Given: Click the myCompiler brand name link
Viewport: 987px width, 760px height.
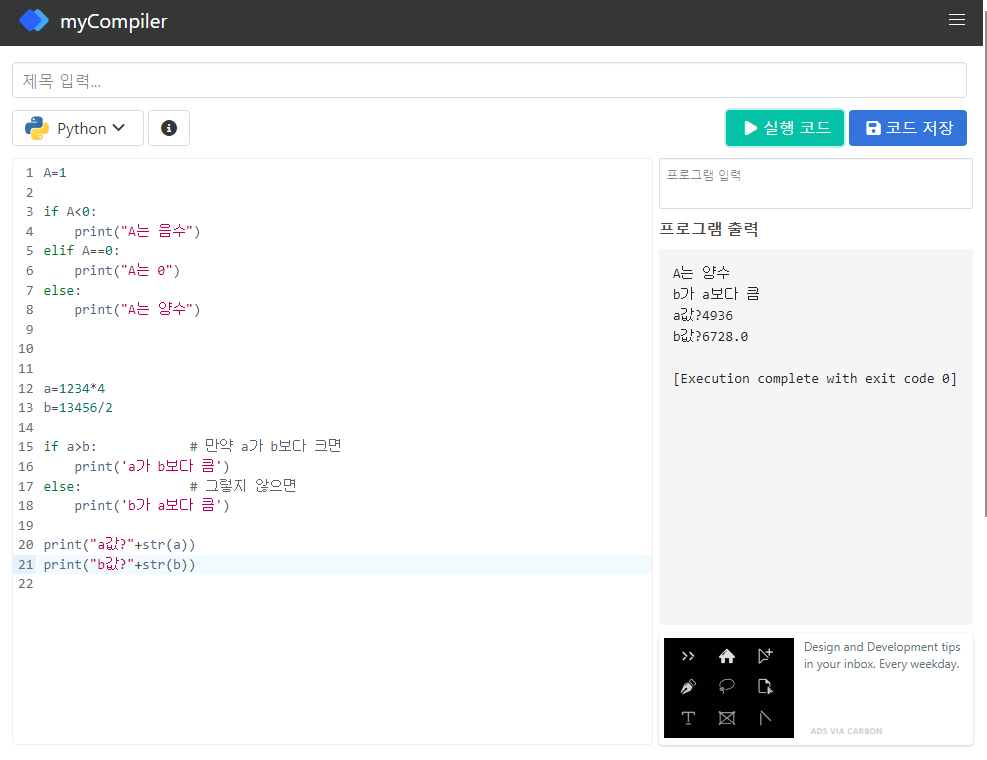Looking at the screenshot, I should coord(113,21).
